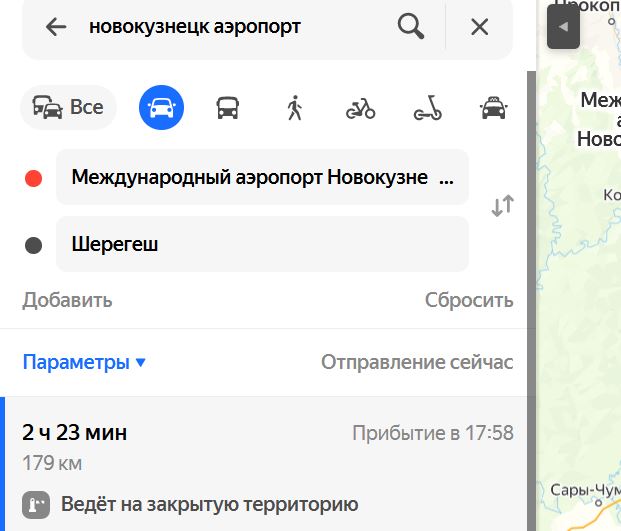Click 'Добавить' to add a waypoint
The image size is (621, 531).
(67, 300)
